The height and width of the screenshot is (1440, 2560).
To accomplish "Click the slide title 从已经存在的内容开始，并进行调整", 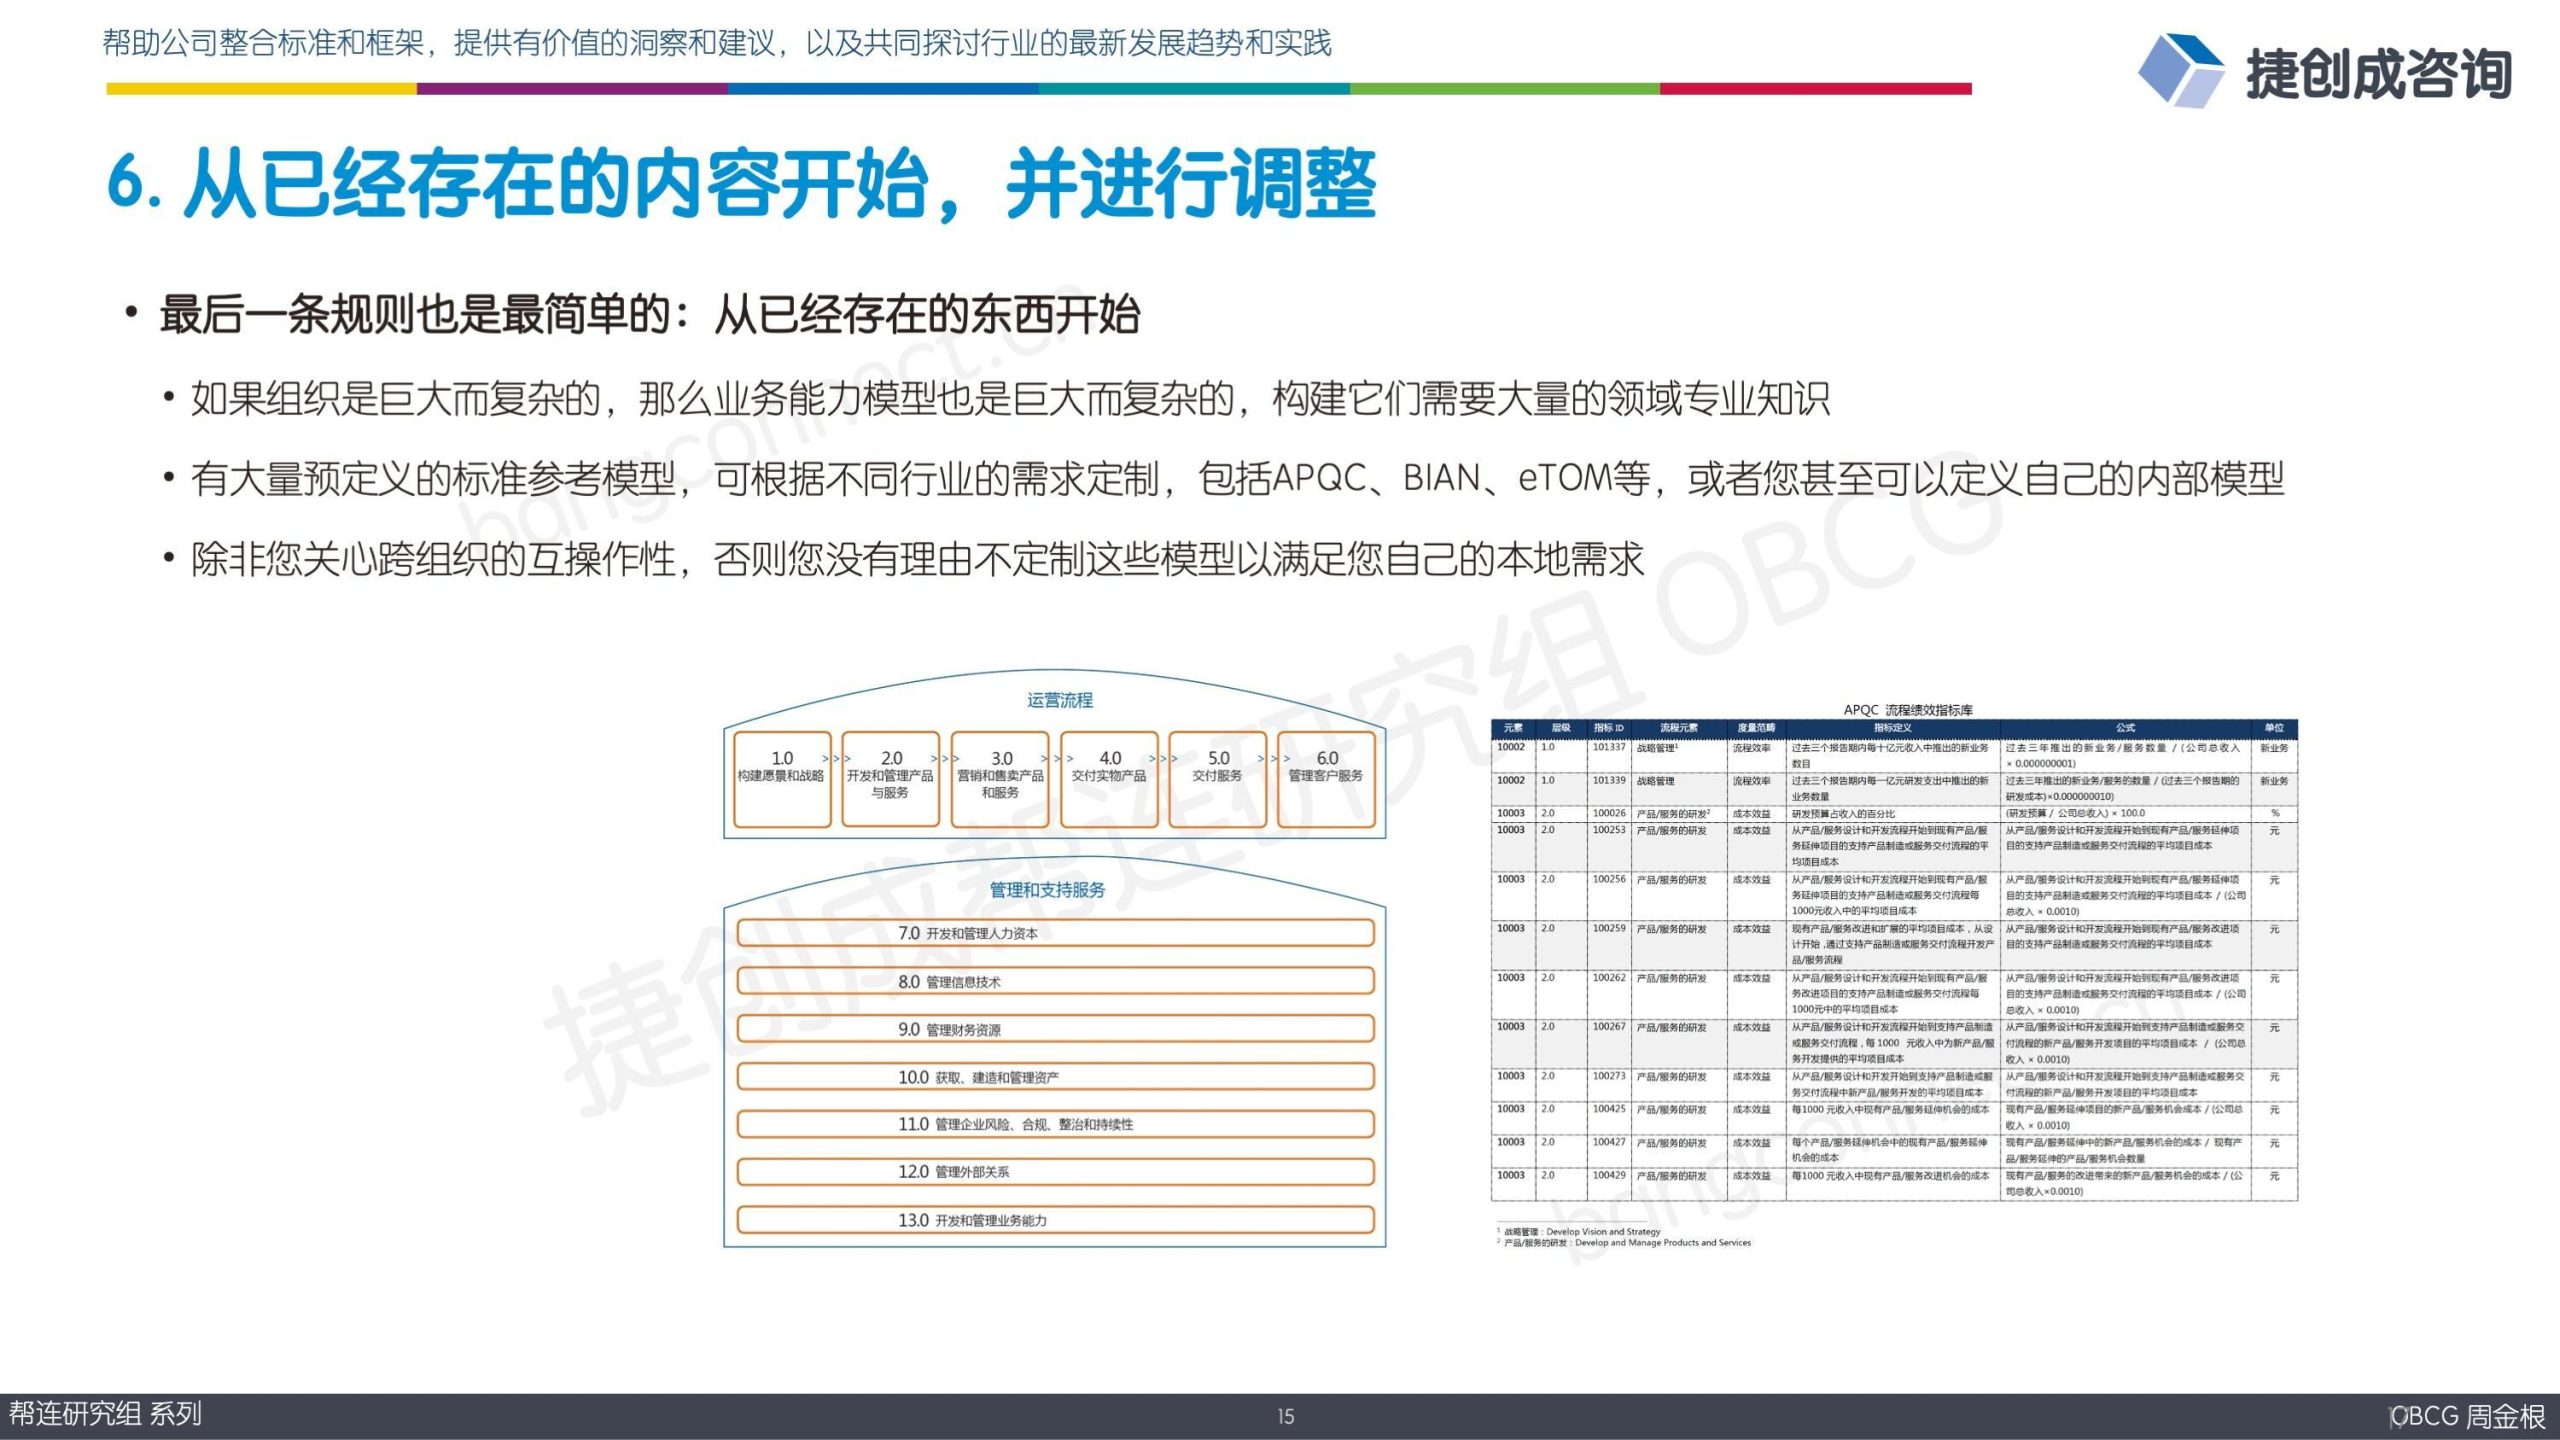I will tap(742, 183).
